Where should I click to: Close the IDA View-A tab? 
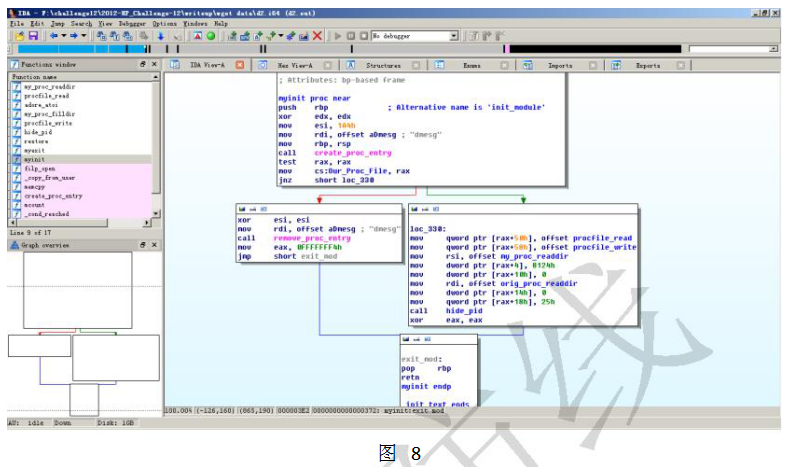pyautogui.click(x=239, y=65)
